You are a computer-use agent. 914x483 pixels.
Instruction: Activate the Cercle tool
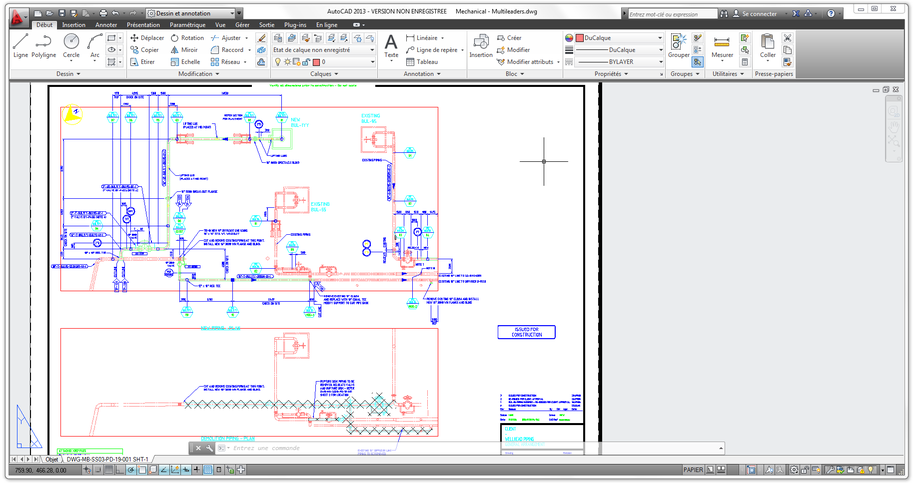[x=71, y=45]
